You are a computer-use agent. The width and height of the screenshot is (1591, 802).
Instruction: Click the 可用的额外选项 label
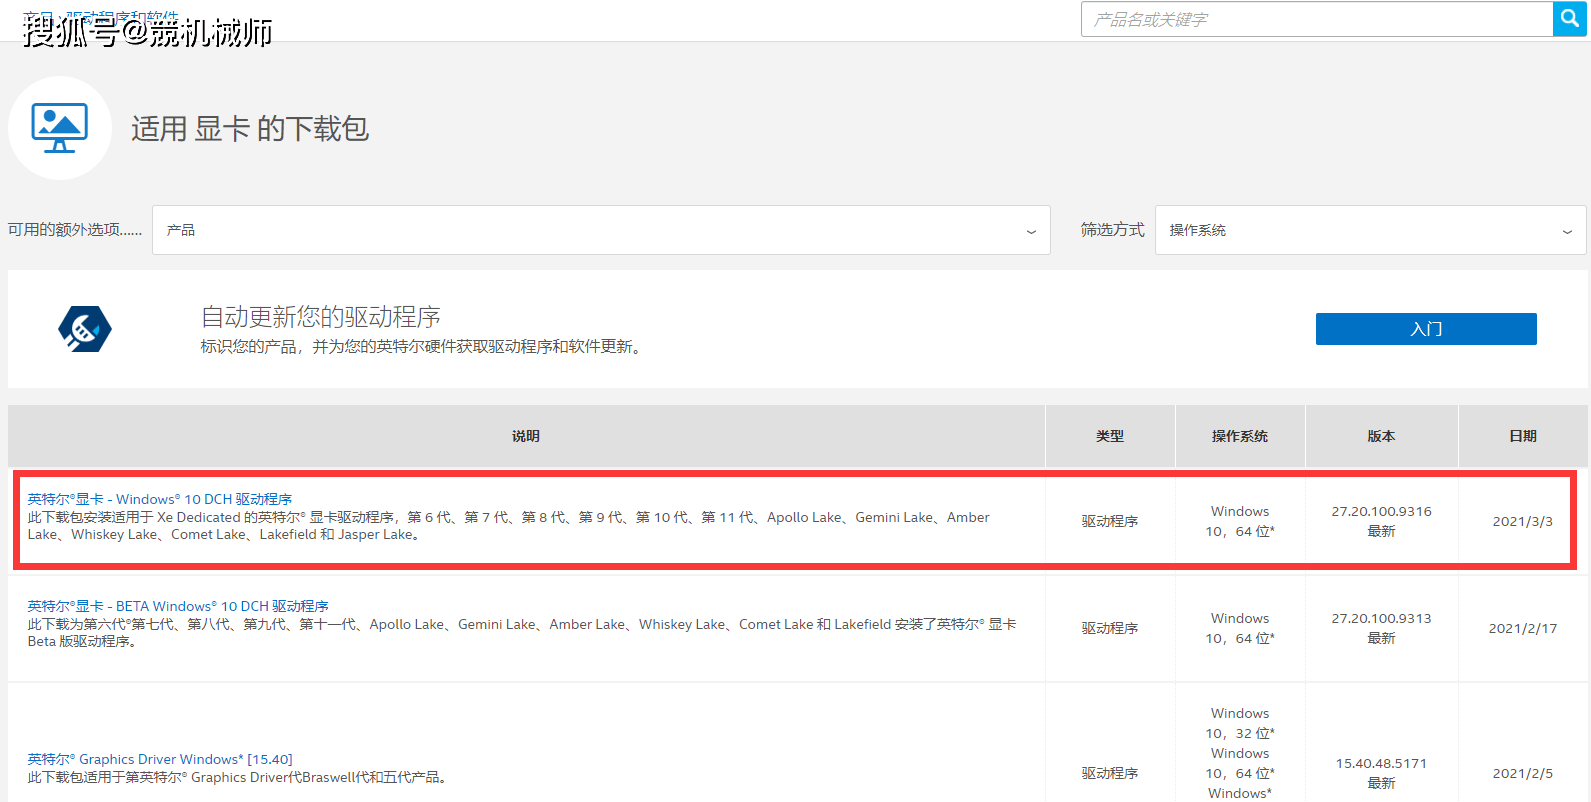coord(75,230)
